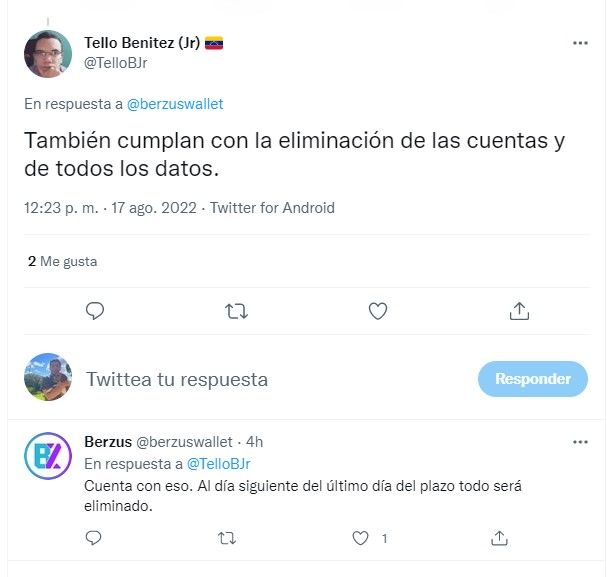
Task: Share the main tweet via upload icon
Action: coord(519,311)
